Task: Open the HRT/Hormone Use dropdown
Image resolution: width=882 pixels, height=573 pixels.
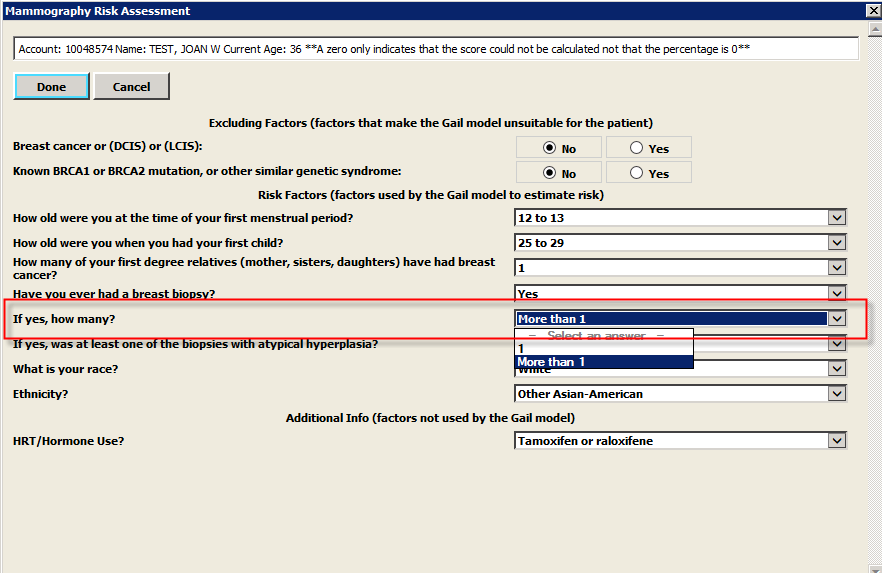Action: pos(837,441)
